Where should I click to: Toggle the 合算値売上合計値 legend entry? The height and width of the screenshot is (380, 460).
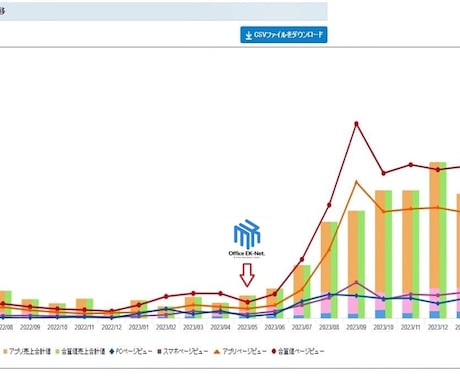click(80, 351)
